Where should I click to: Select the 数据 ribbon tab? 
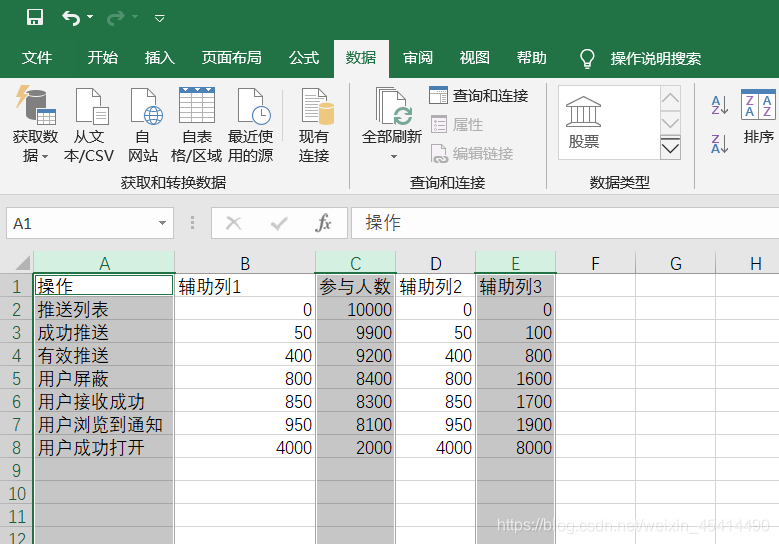click(x=361, y=58)
